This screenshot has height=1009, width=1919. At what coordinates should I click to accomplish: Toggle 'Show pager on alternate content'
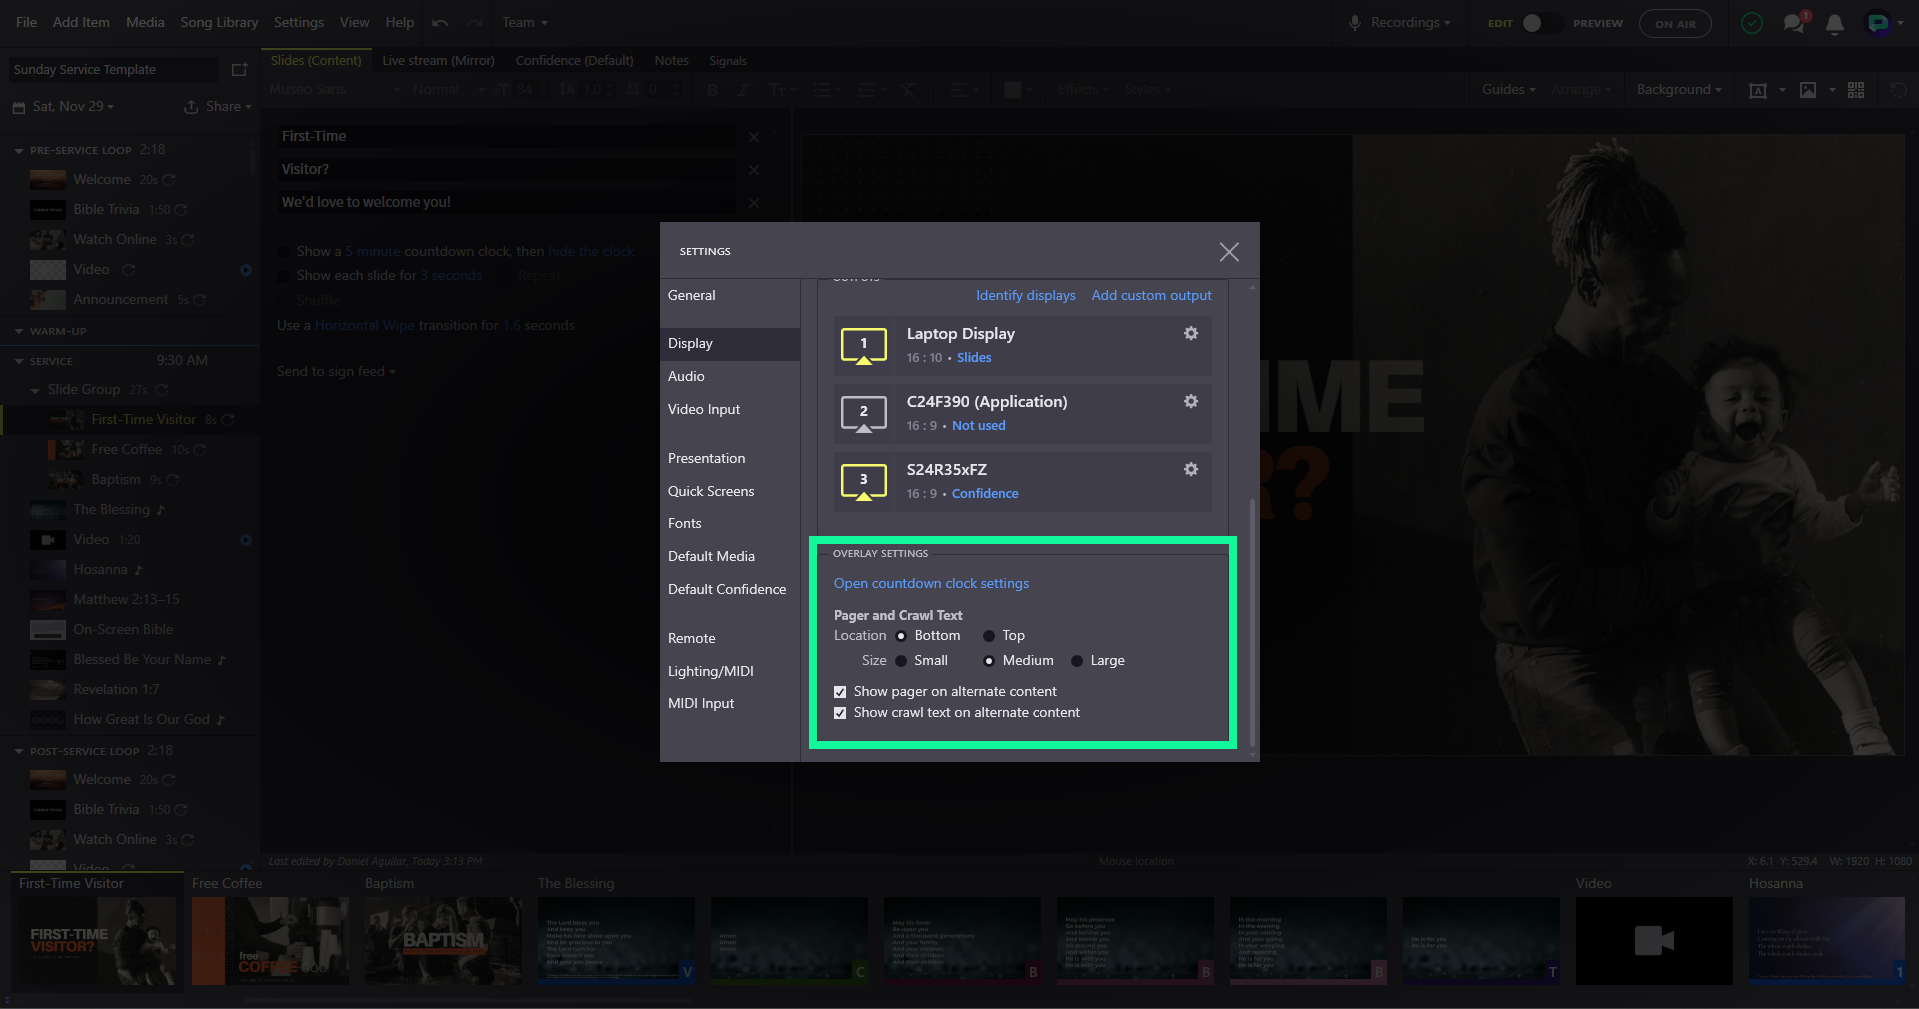(840, 692)
